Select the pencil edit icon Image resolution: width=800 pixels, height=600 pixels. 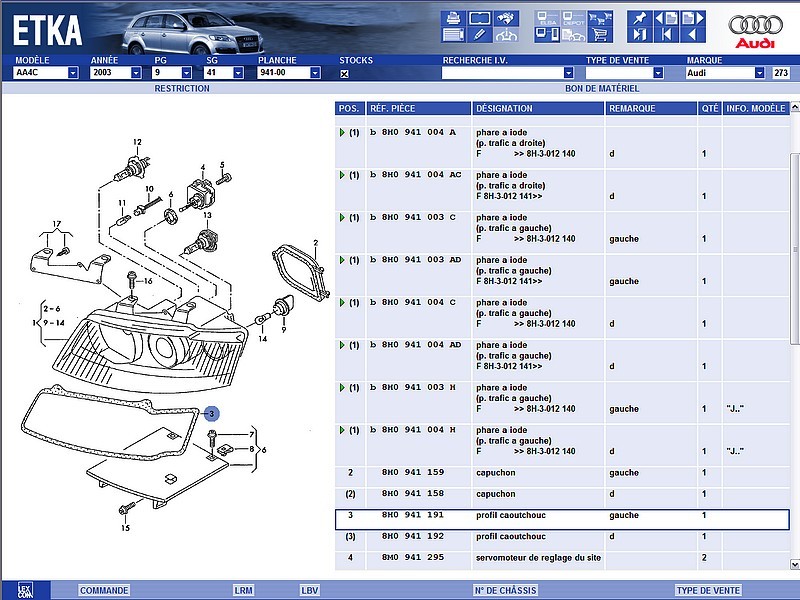(480, 35)
